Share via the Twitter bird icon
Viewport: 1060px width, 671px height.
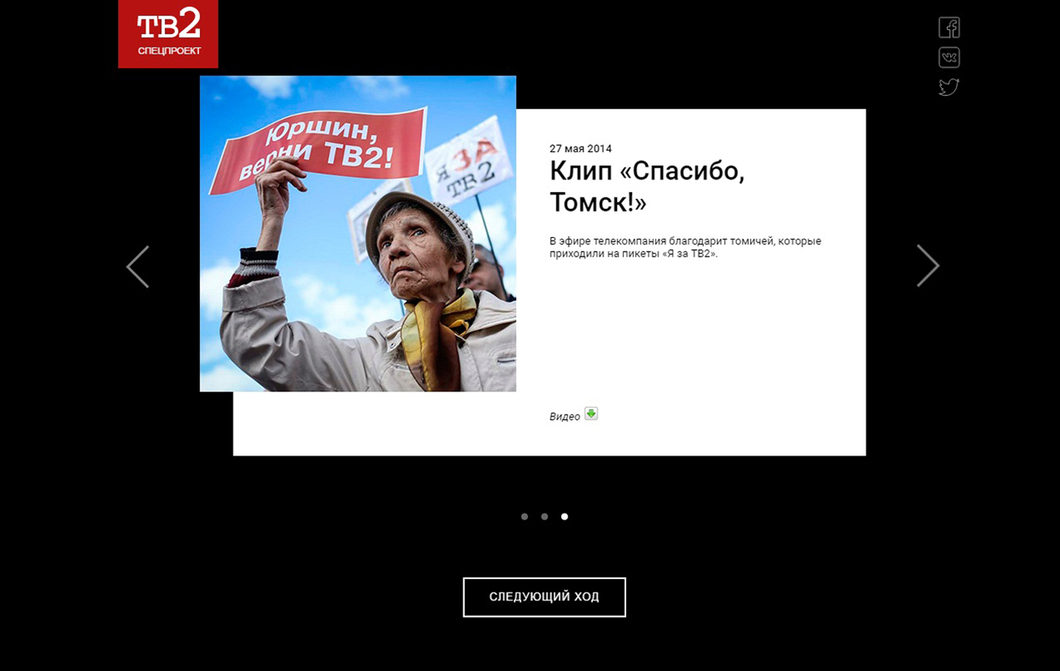(x=949, y=87)
